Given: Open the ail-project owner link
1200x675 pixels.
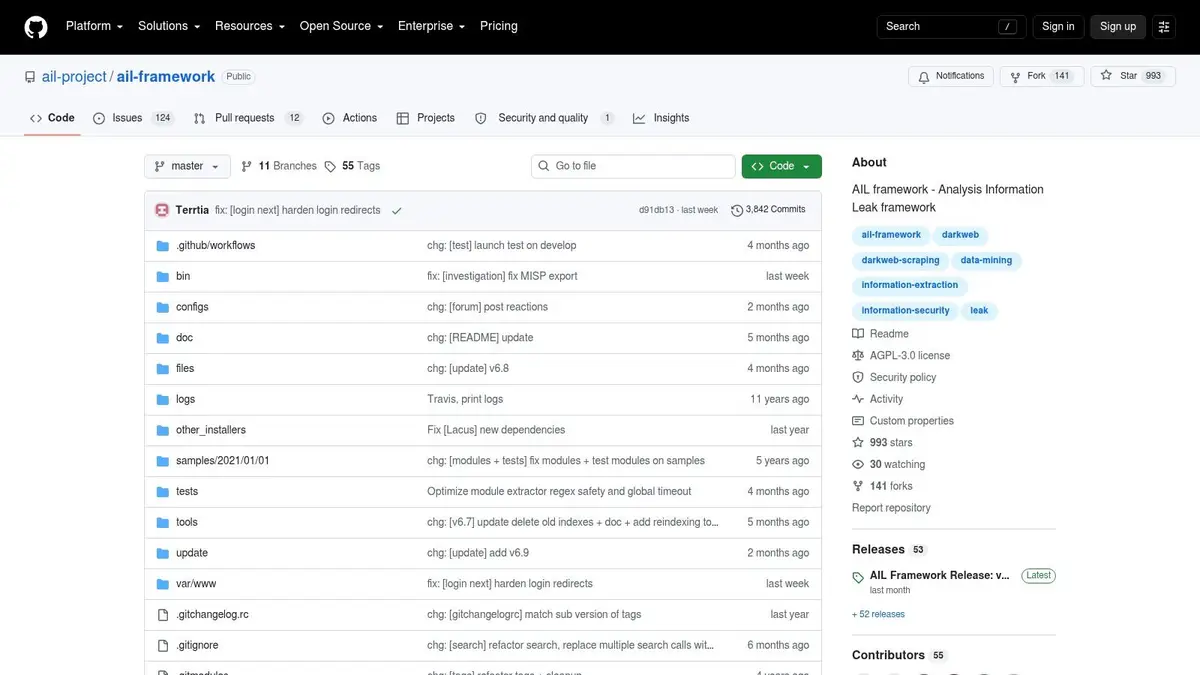Looking at the screenshot, I should click(x=74, y=77).
